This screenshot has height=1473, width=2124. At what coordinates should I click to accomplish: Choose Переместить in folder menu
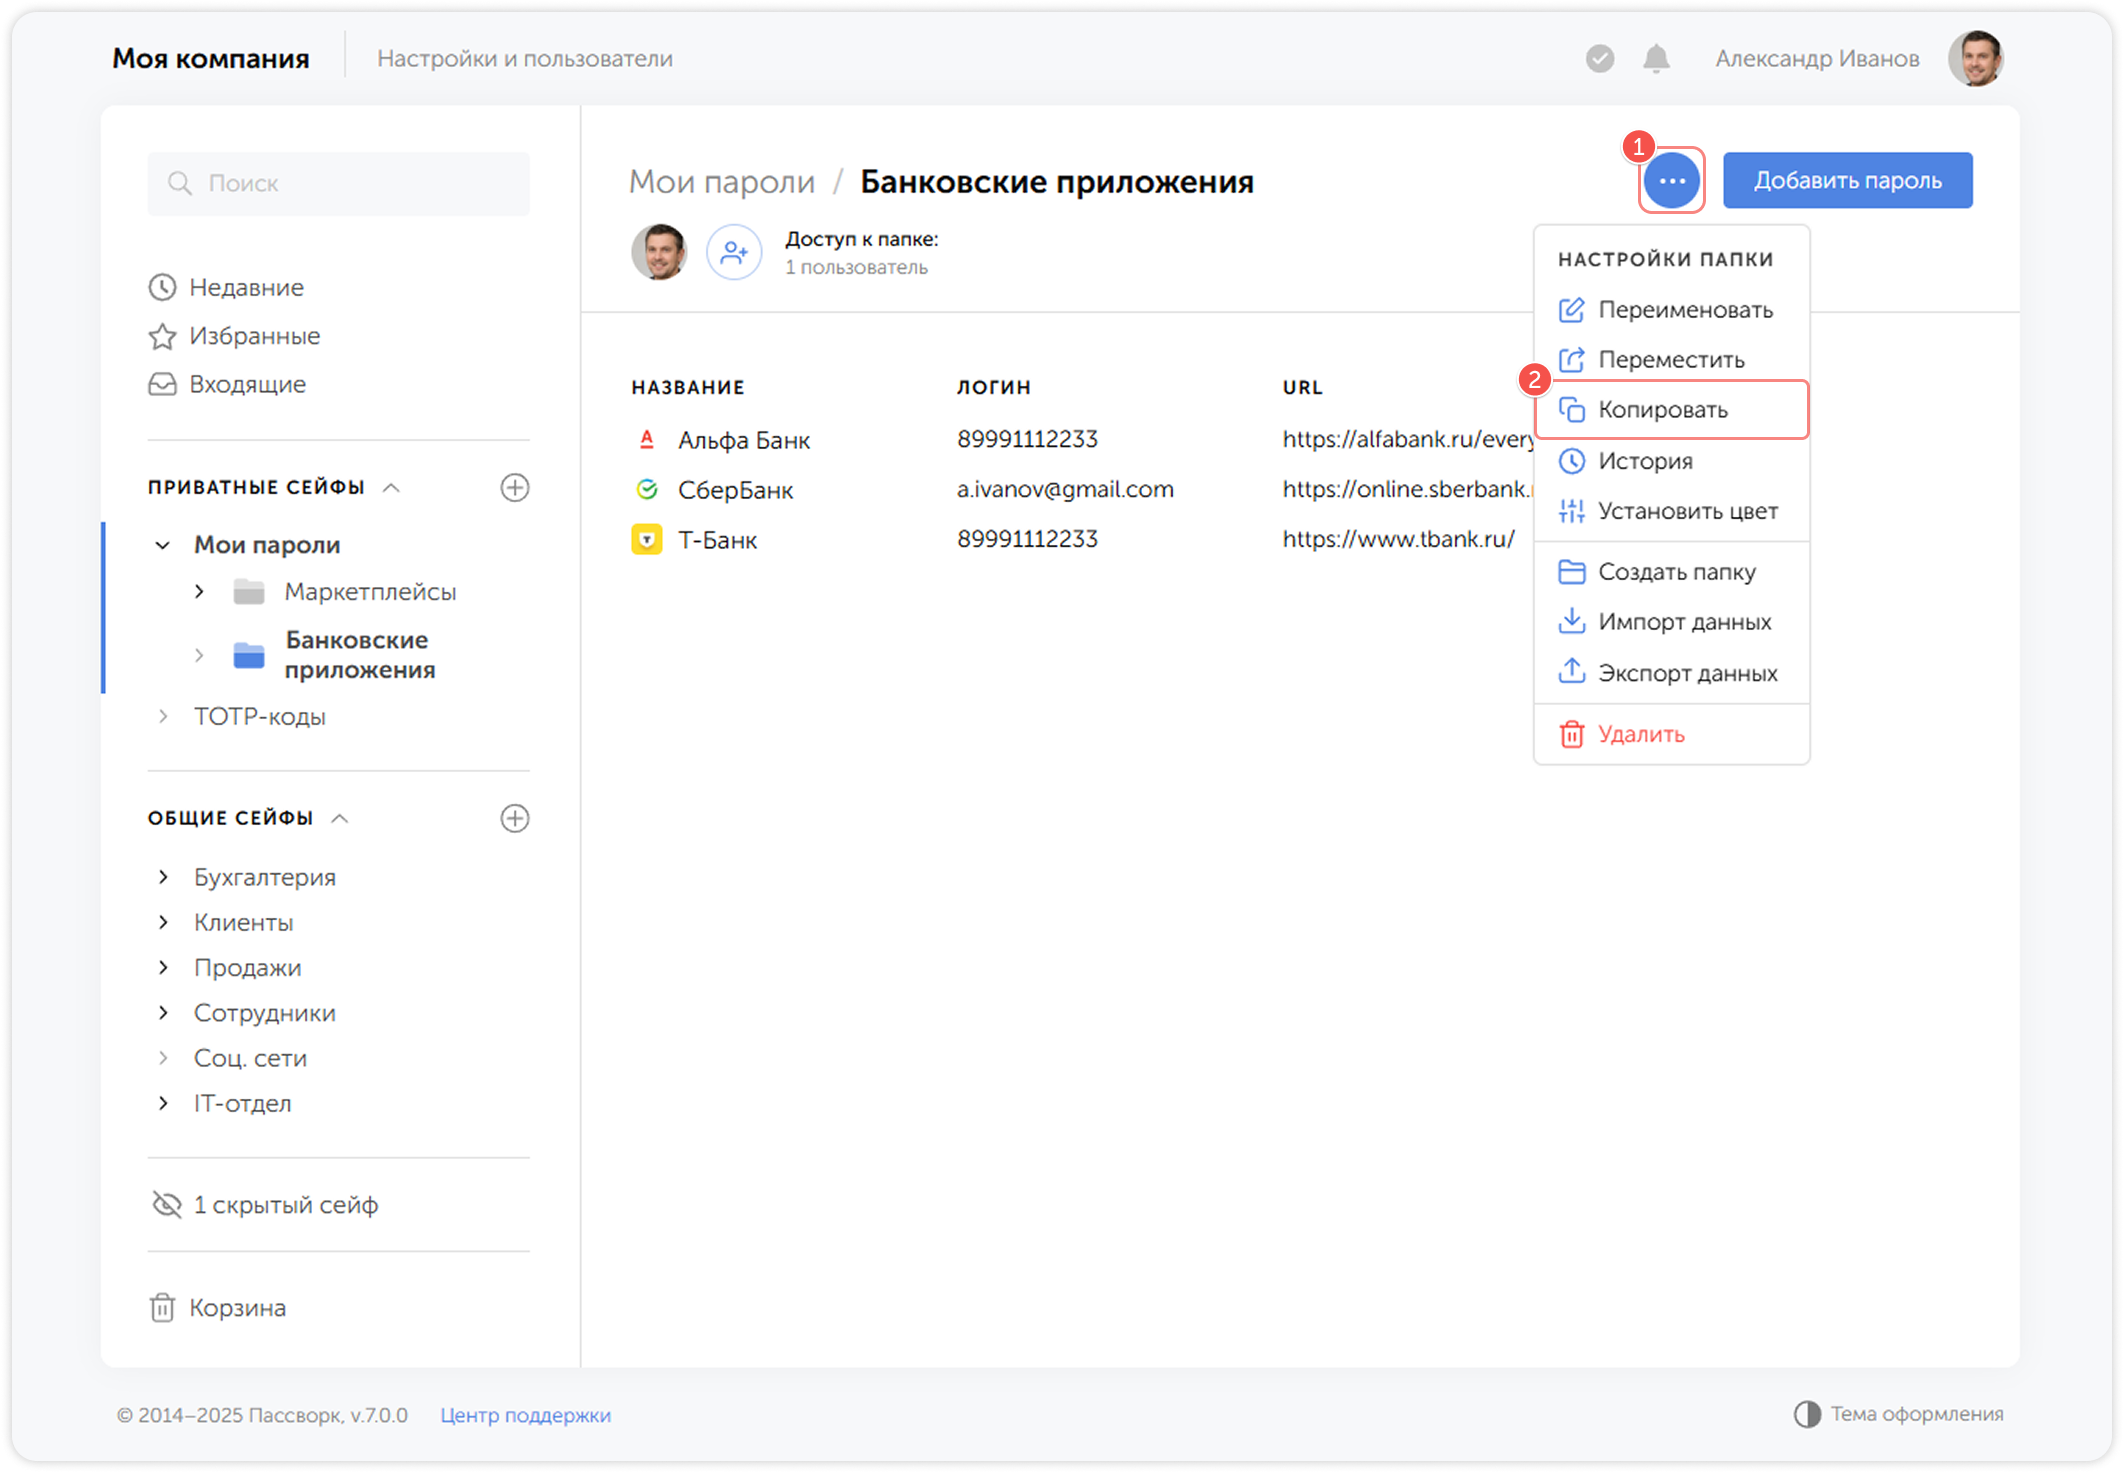coord(1671,360)
